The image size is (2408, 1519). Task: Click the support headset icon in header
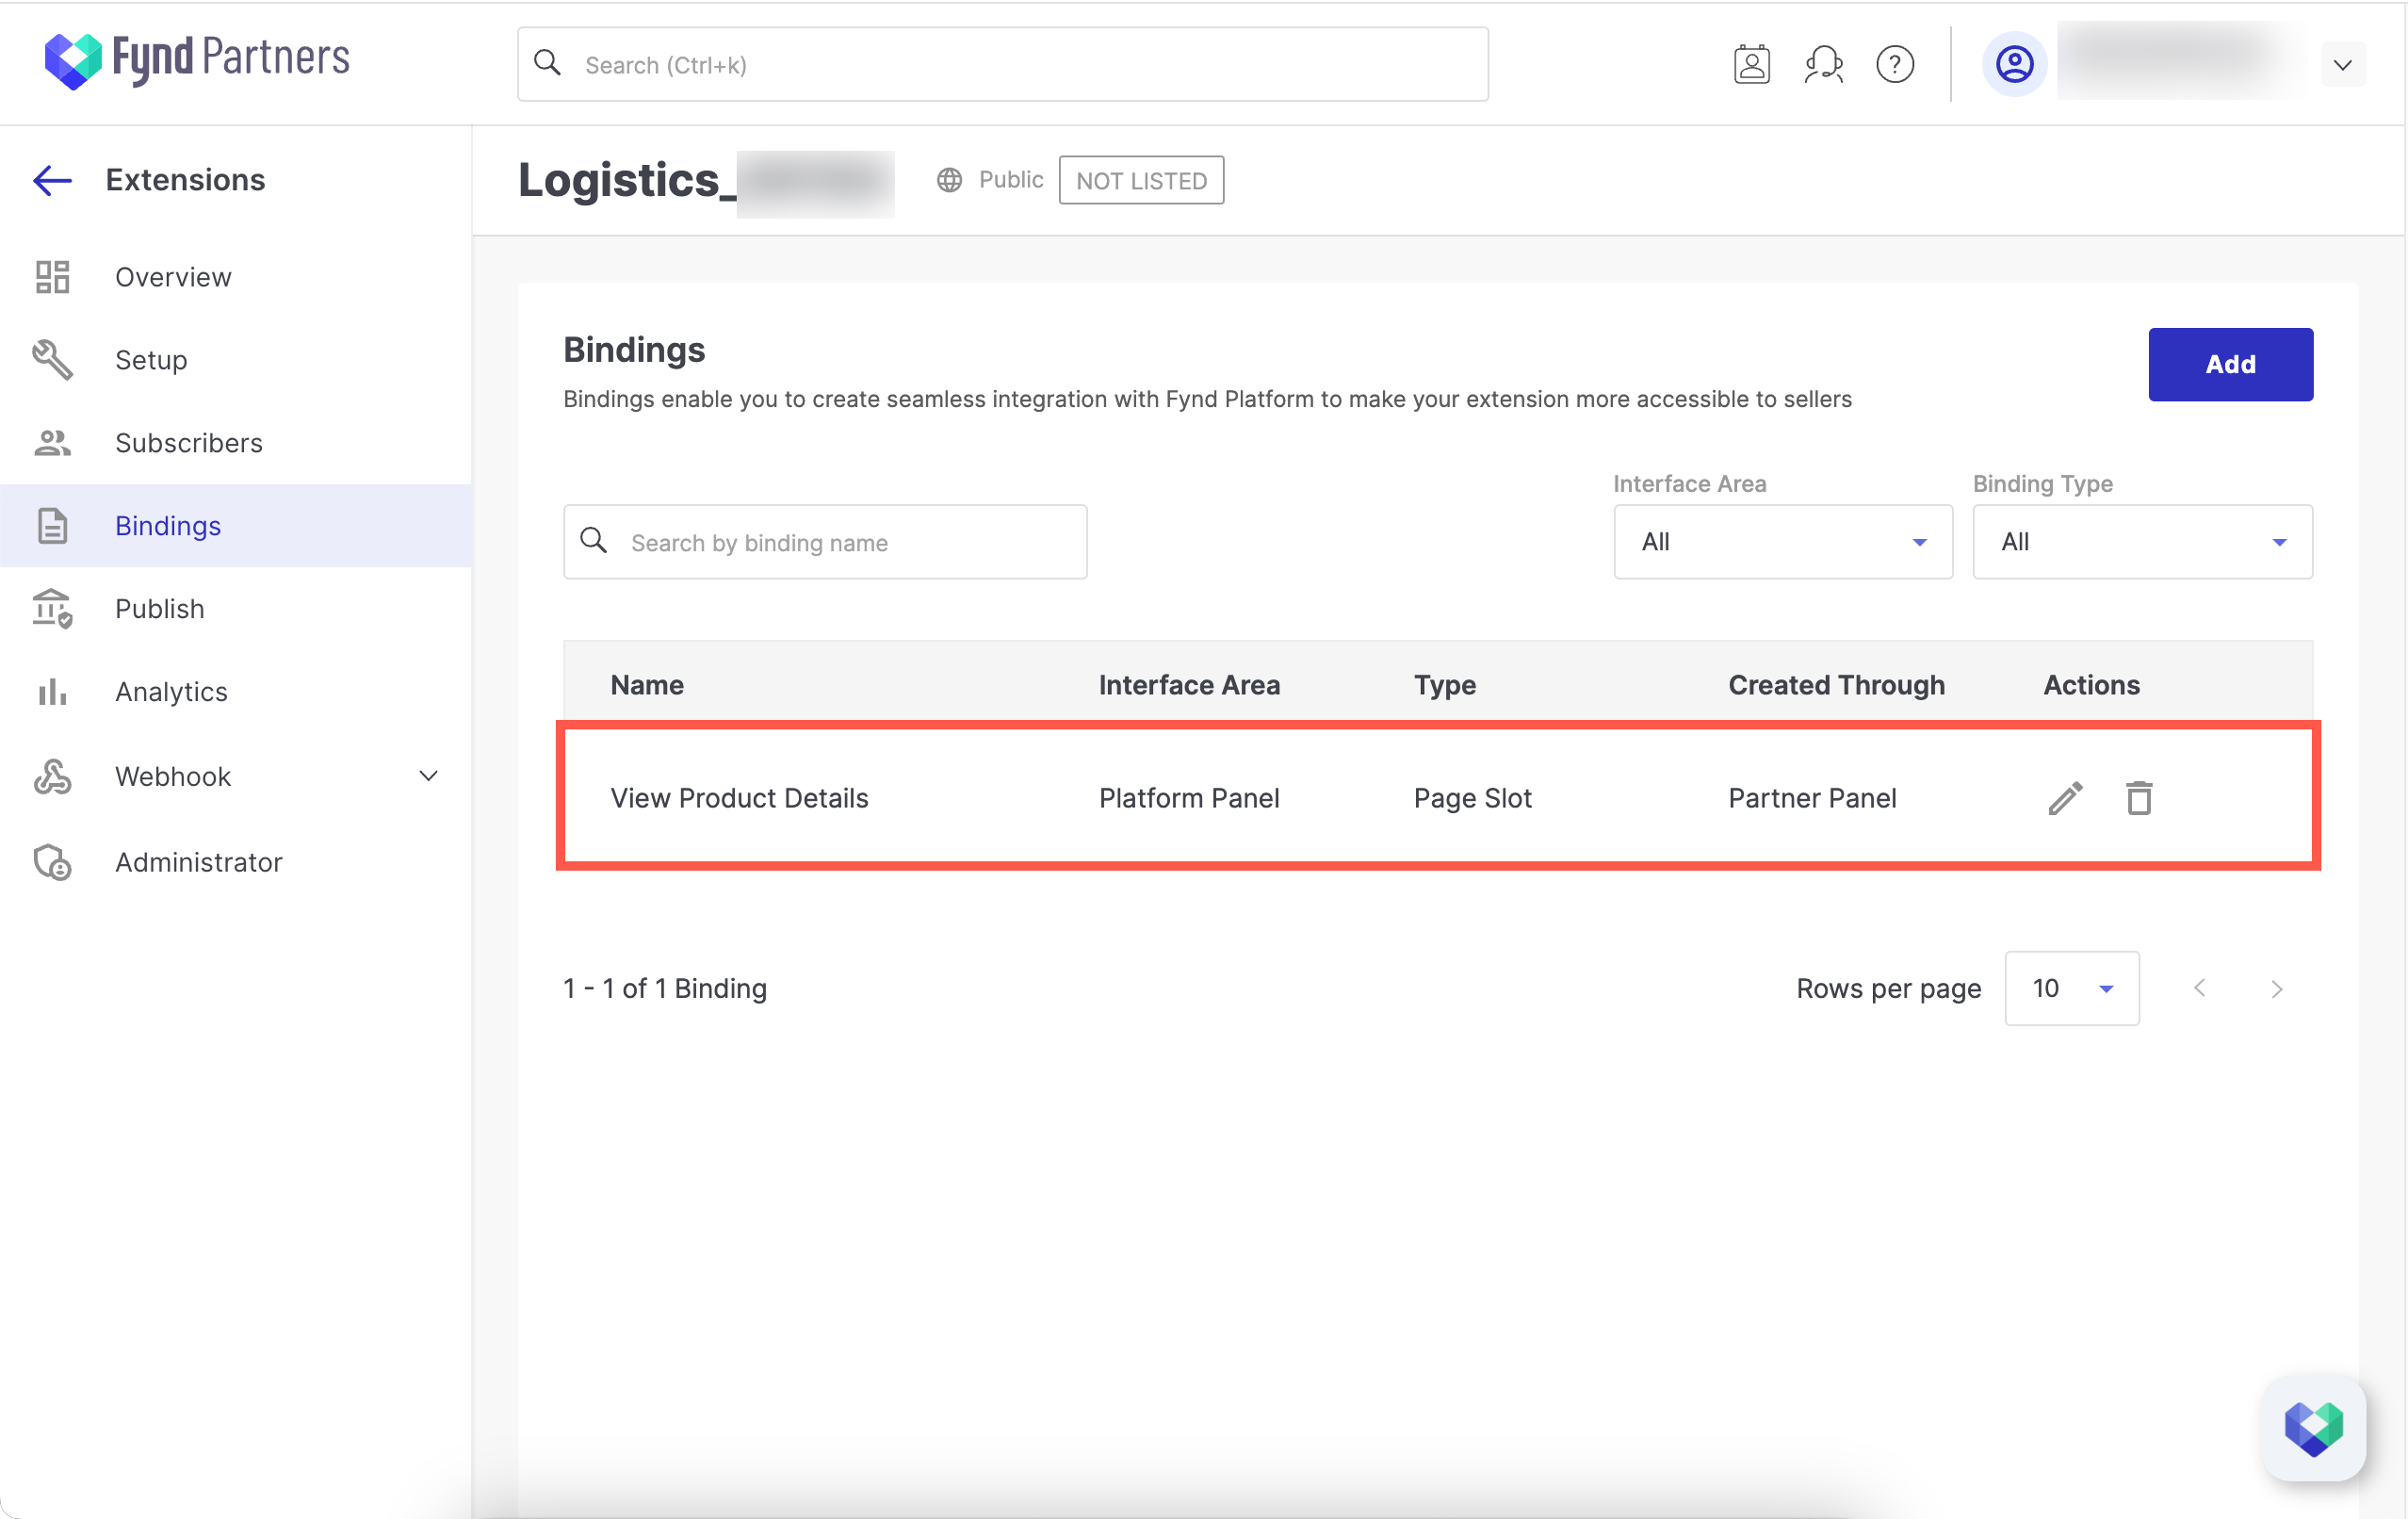1823,65
